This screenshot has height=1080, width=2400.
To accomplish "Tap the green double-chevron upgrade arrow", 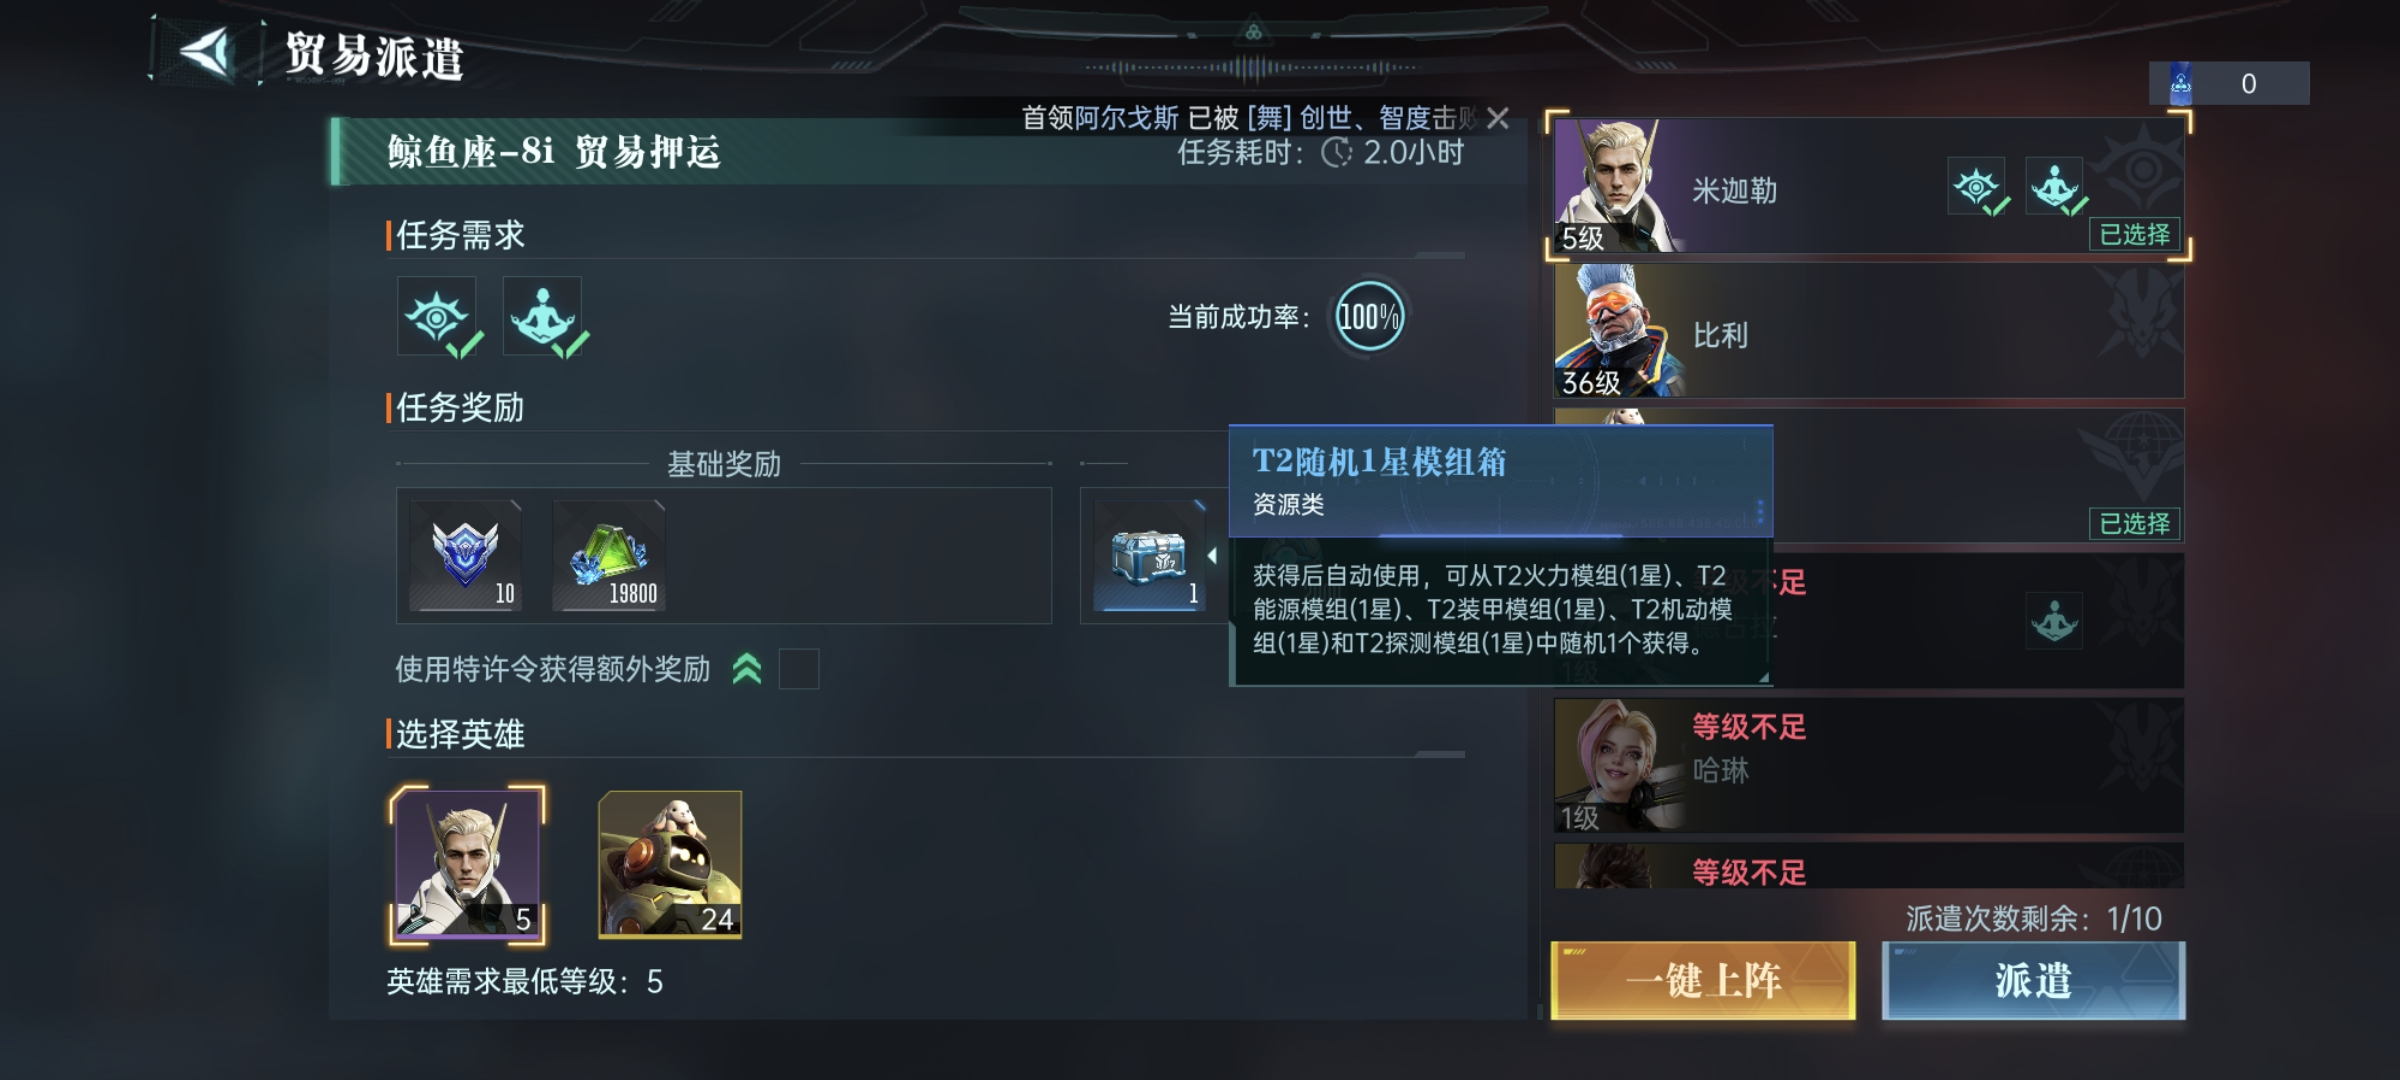I will pos(747,668).
